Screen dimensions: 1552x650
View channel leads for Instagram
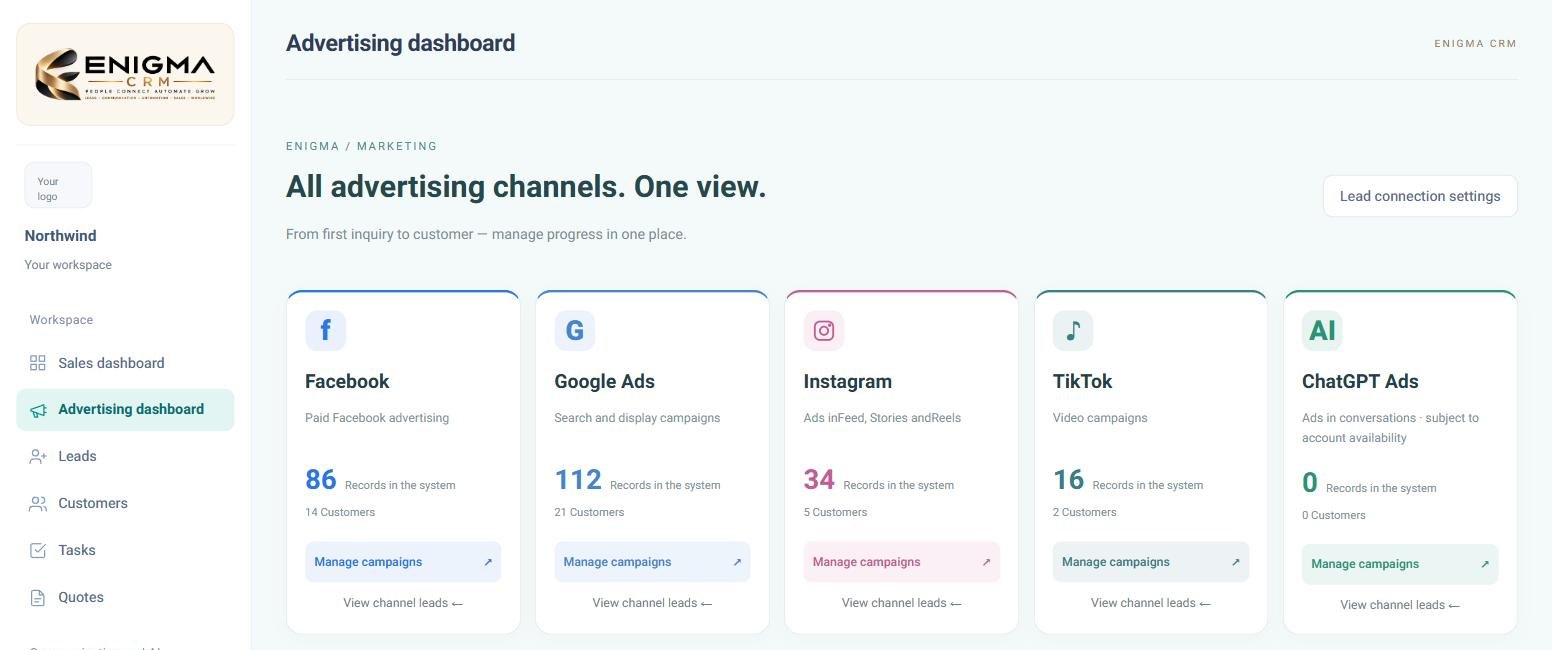[902, 603]
